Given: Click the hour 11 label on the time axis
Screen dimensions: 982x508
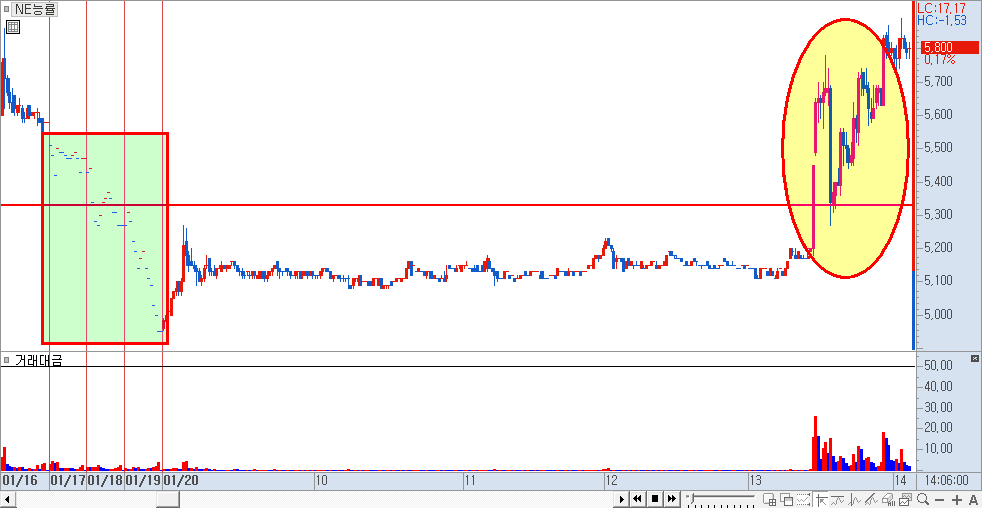Looking at the screenshot, I should click(471, 480).
